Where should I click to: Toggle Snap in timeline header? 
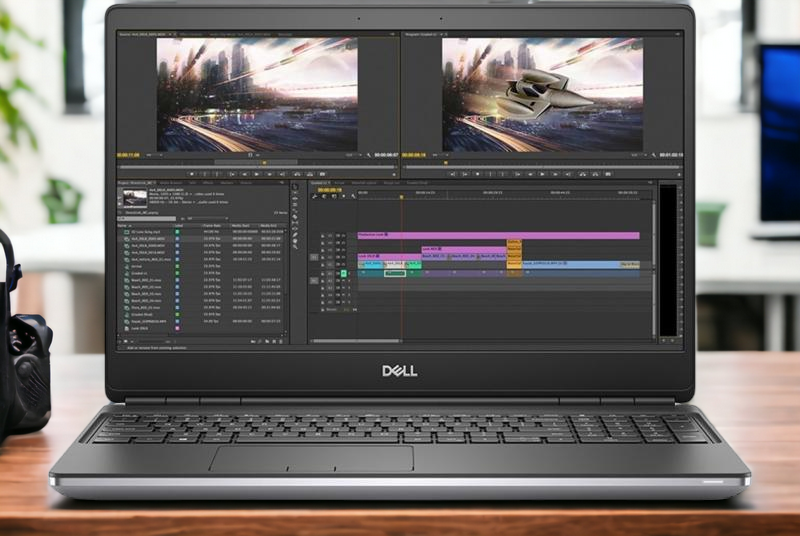click(x=323, y=196)
